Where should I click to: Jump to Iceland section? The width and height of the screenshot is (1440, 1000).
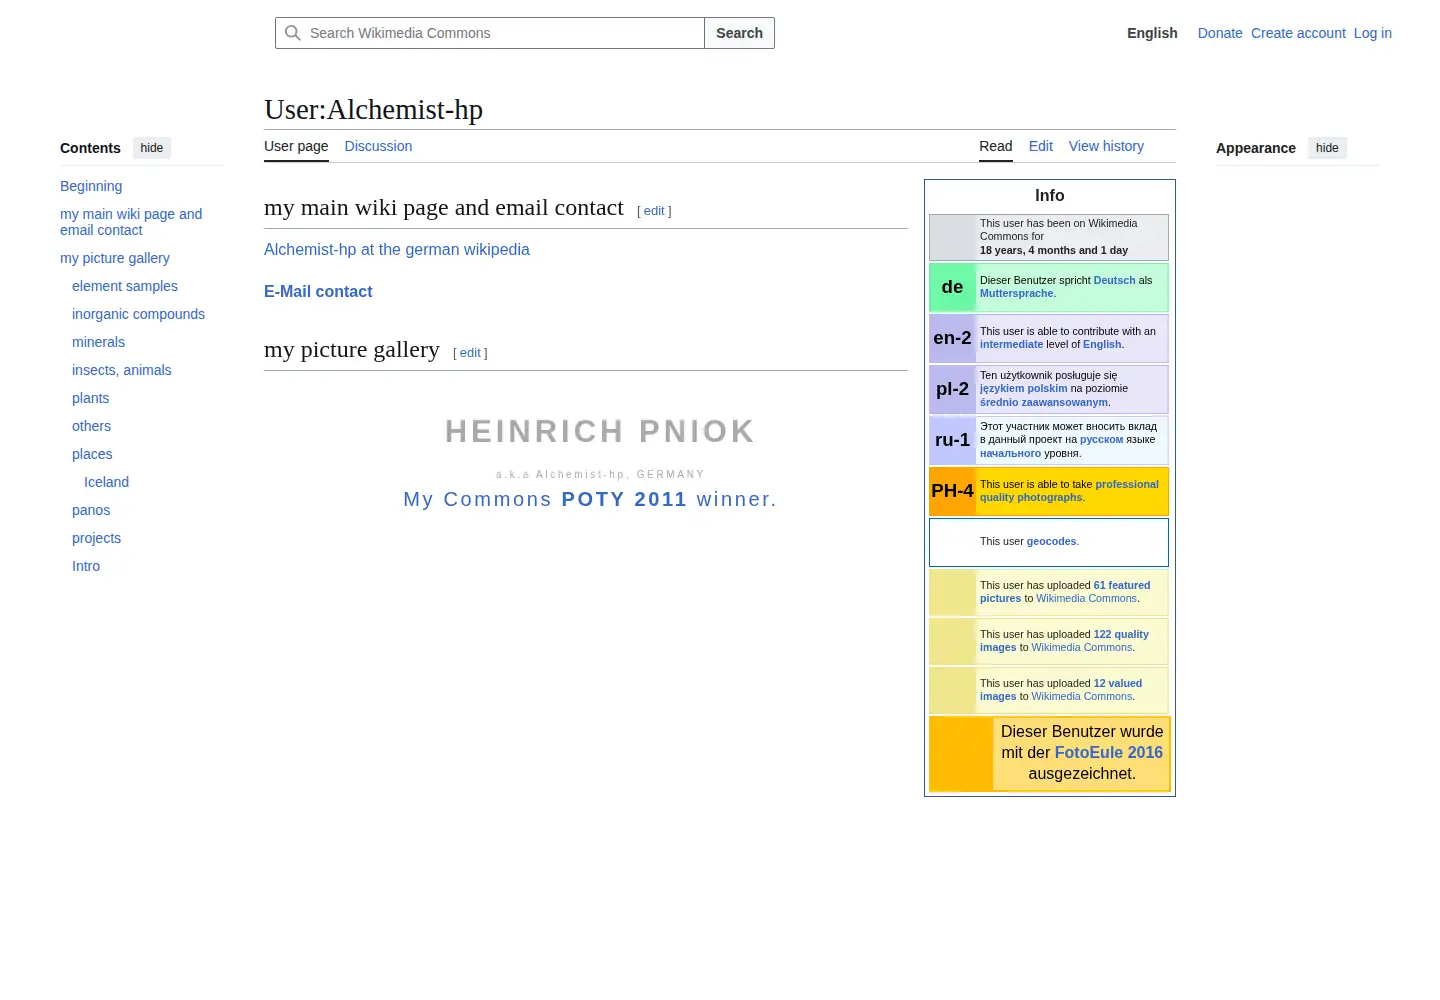106,482
